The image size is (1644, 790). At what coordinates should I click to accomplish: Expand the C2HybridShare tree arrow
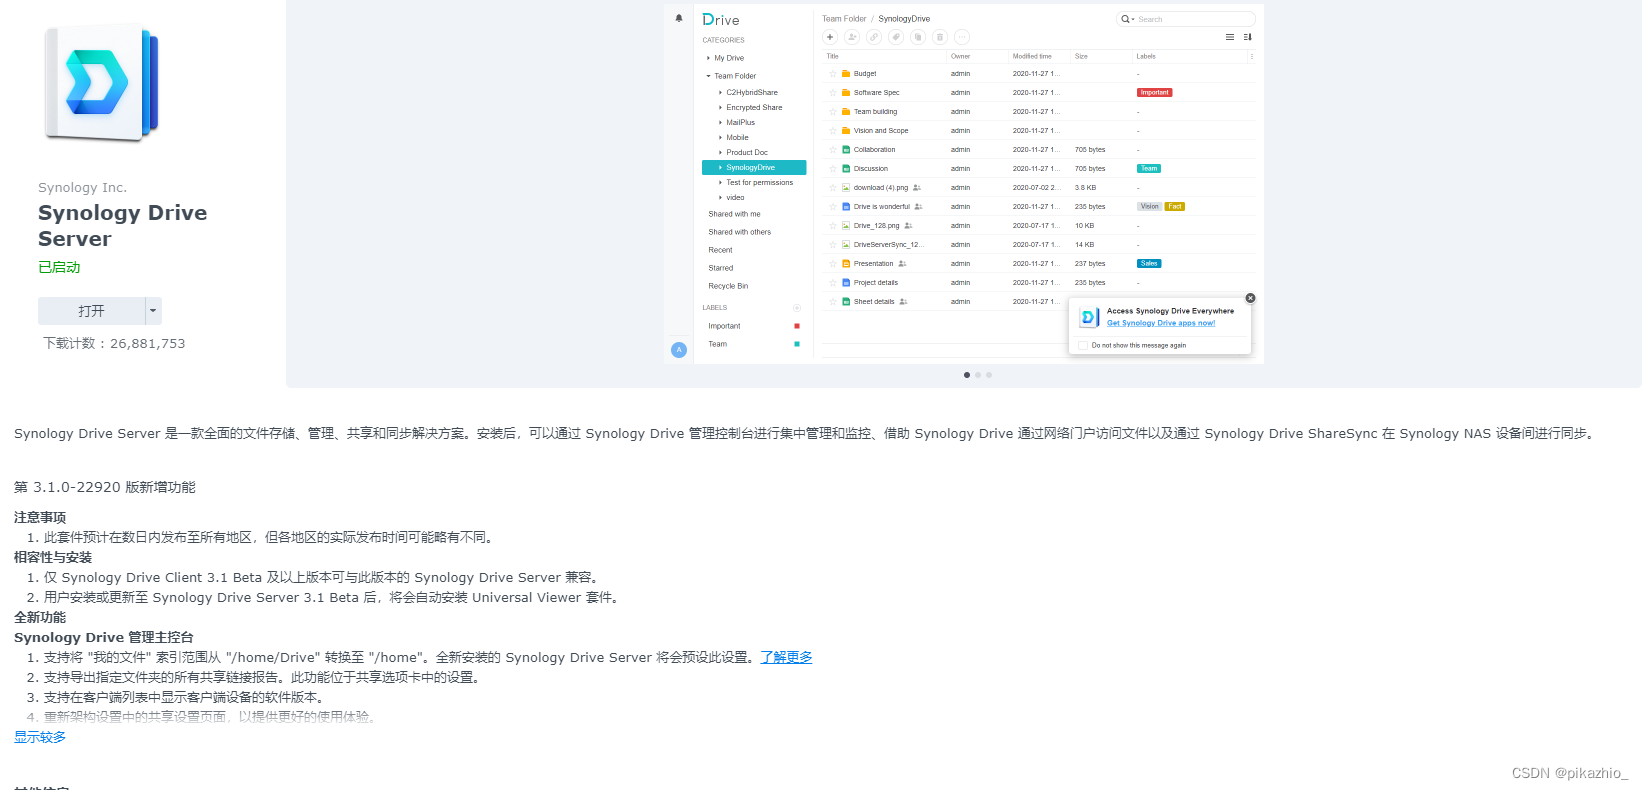click(720, 92)
